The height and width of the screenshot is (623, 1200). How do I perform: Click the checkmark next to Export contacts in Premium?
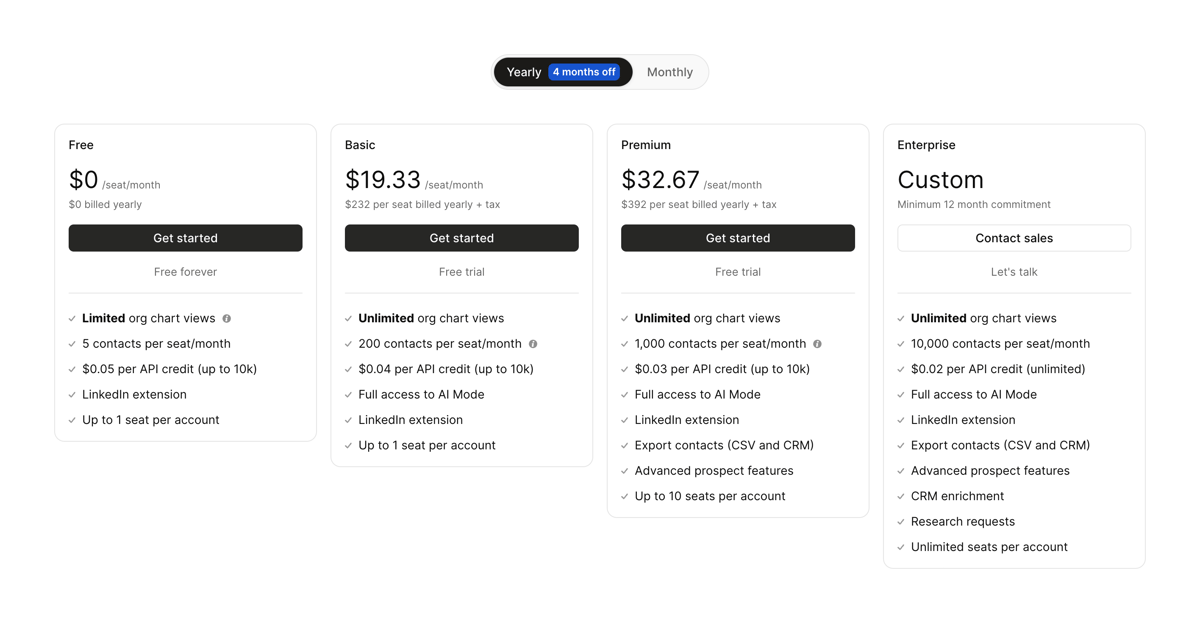624,445
